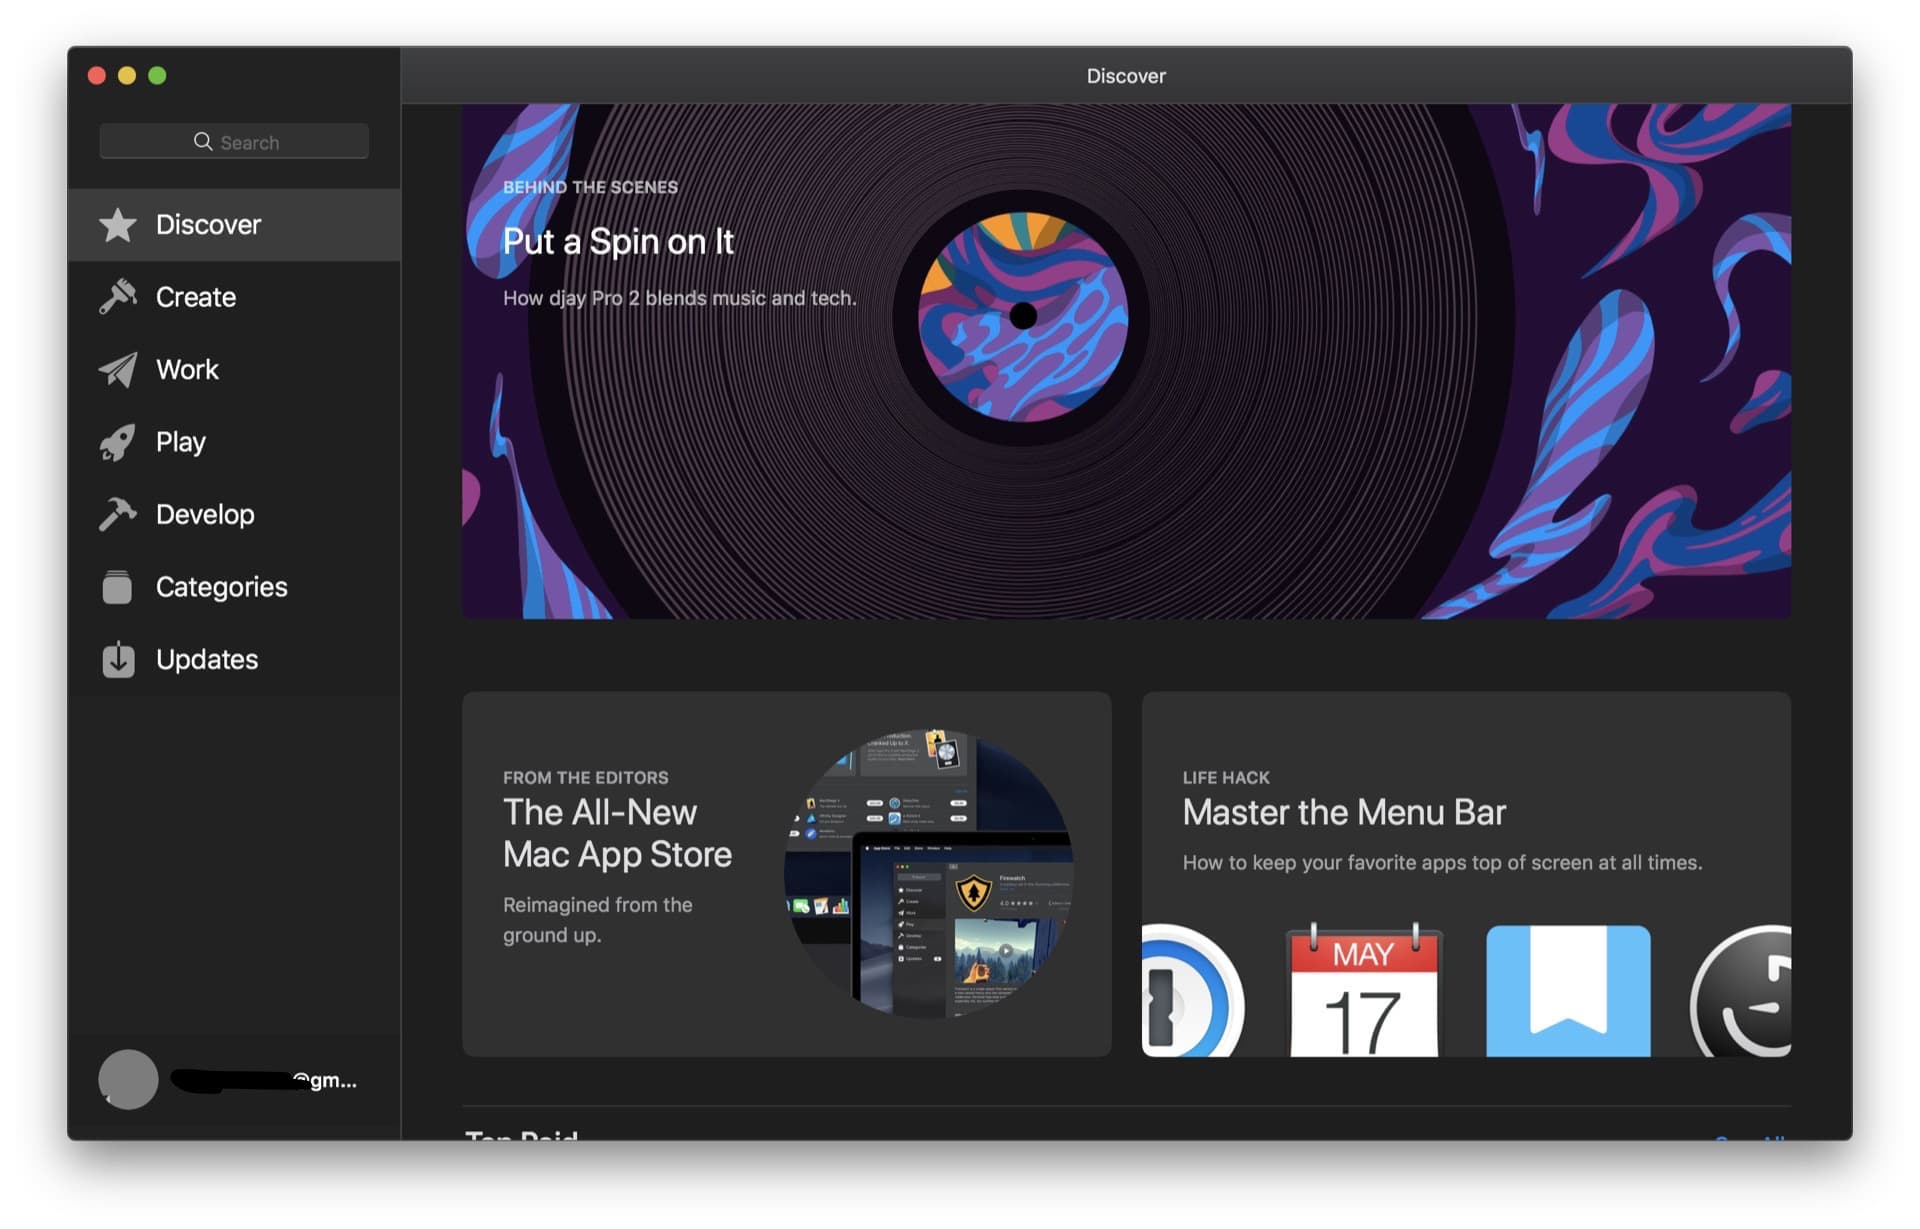Open Updates via the download icon

tap(117, 659)
